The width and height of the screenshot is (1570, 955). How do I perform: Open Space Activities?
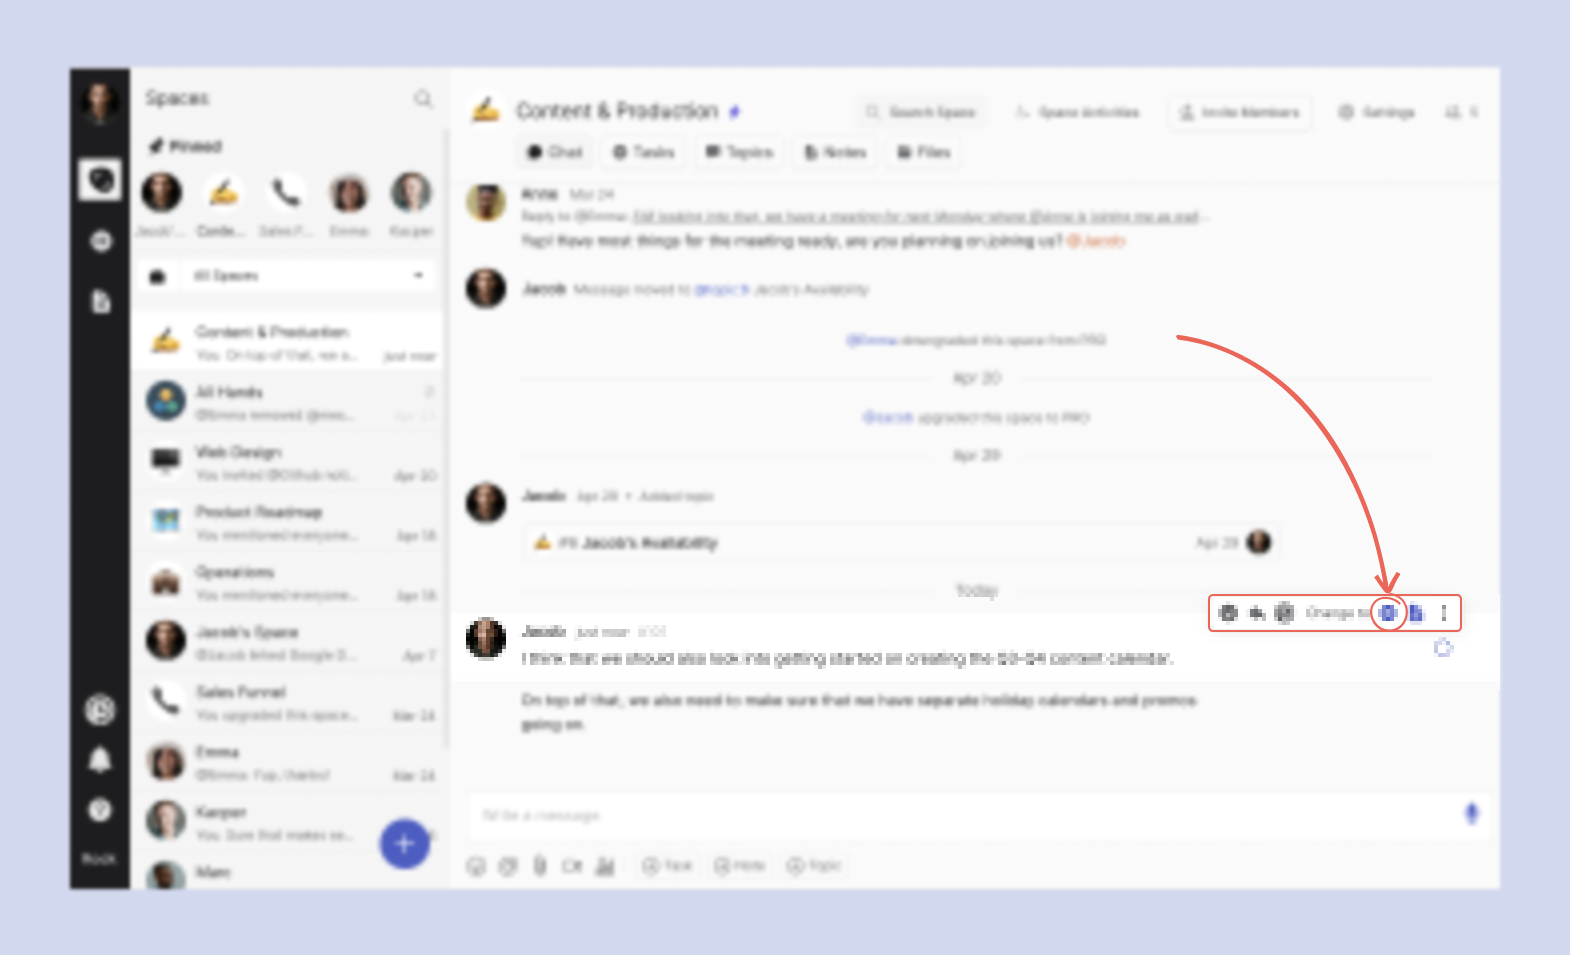[x=1077, y=112]
